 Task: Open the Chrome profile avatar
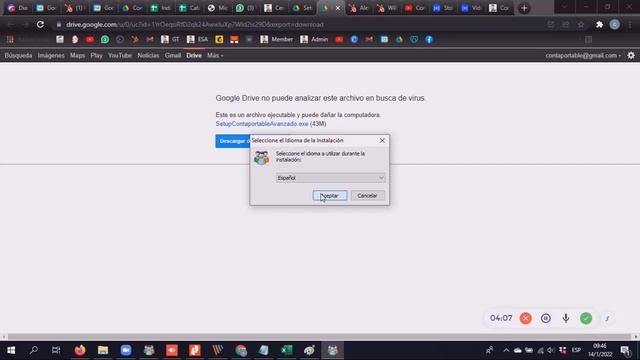coord(614,24)
